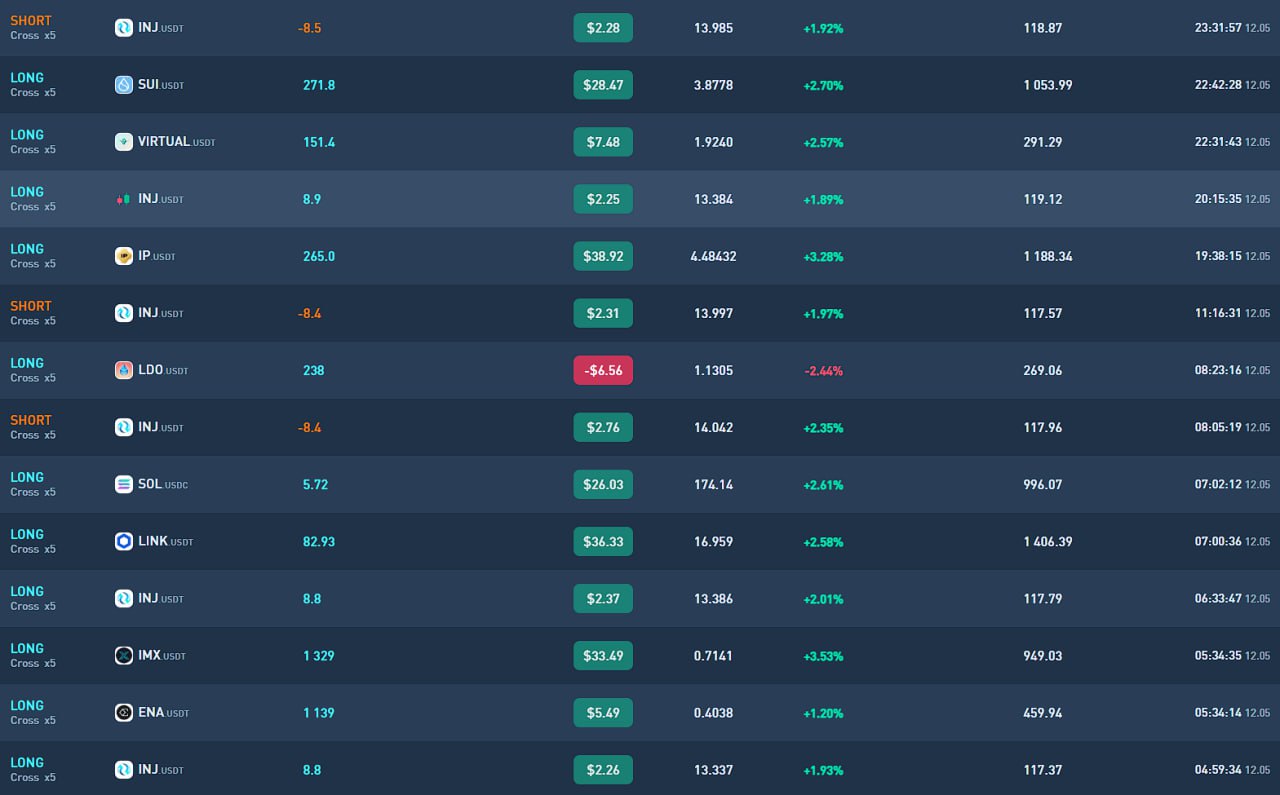Click the INJ coin icon in the 23:31:57 row
The image size is (1280, 795).
tap(124, 28)
